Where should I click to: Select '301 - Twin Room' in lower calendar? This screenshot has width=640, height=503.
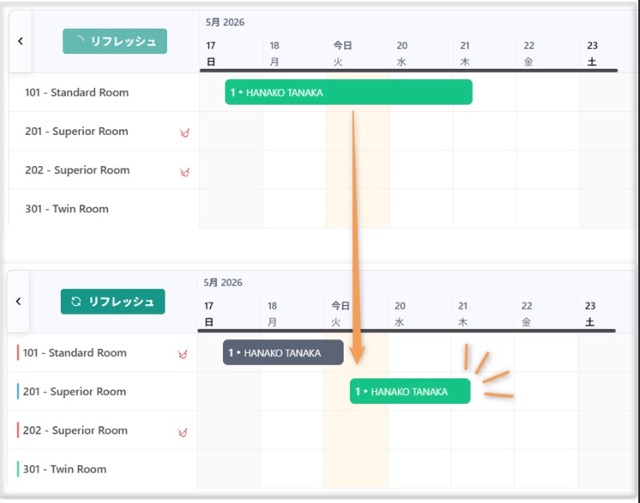[x=65, y=469]
